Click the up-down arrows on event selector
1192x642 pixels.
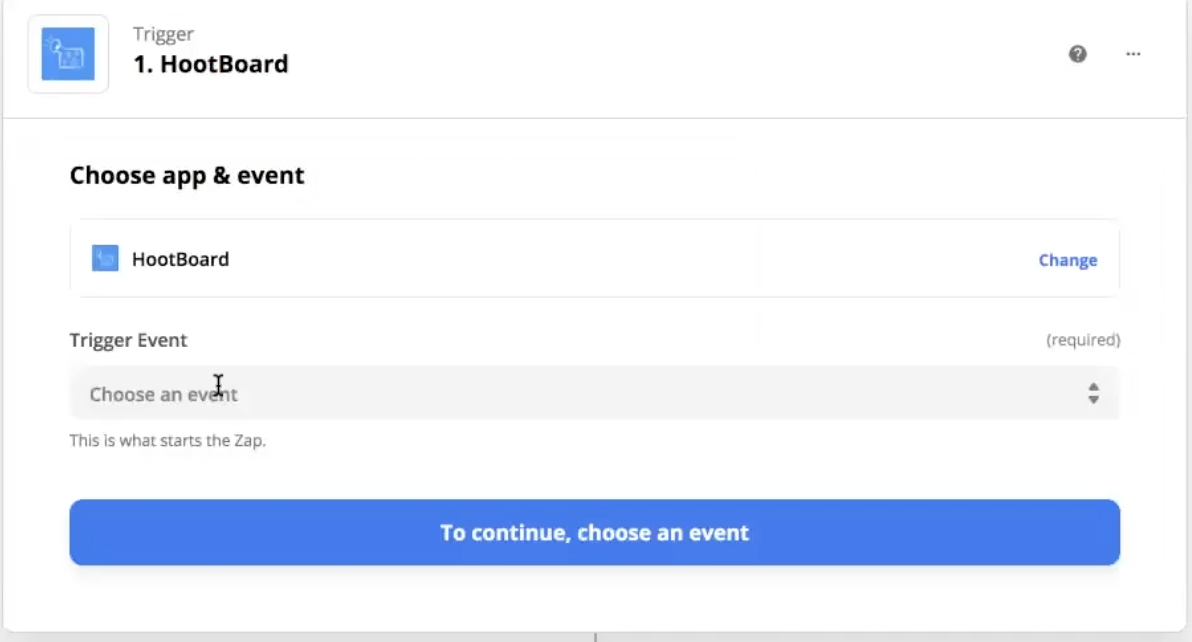(x=1093, y=394)
